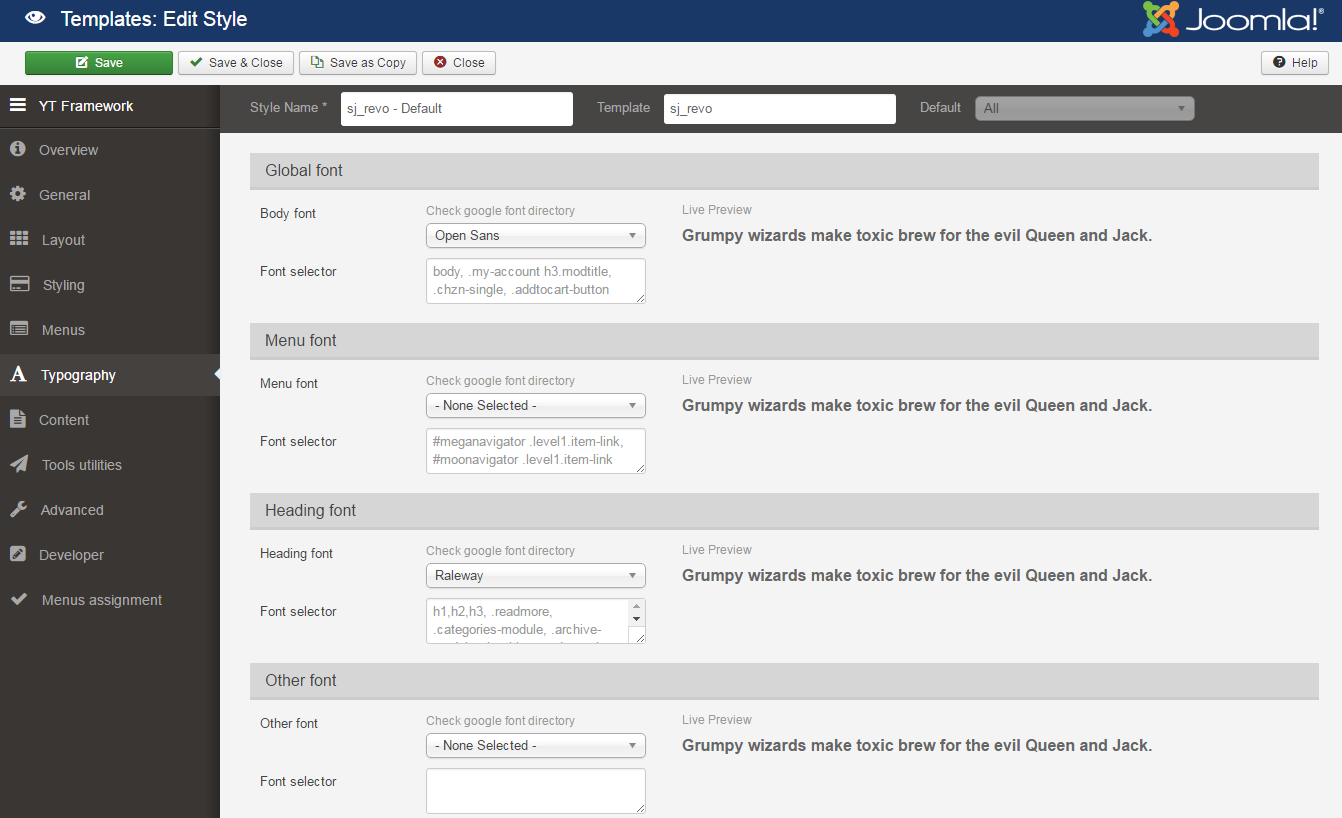The height and width of the screenshot is (818, 1342).
Task: Click the Templates: Edit Style page title
Action: pos(154,19)
